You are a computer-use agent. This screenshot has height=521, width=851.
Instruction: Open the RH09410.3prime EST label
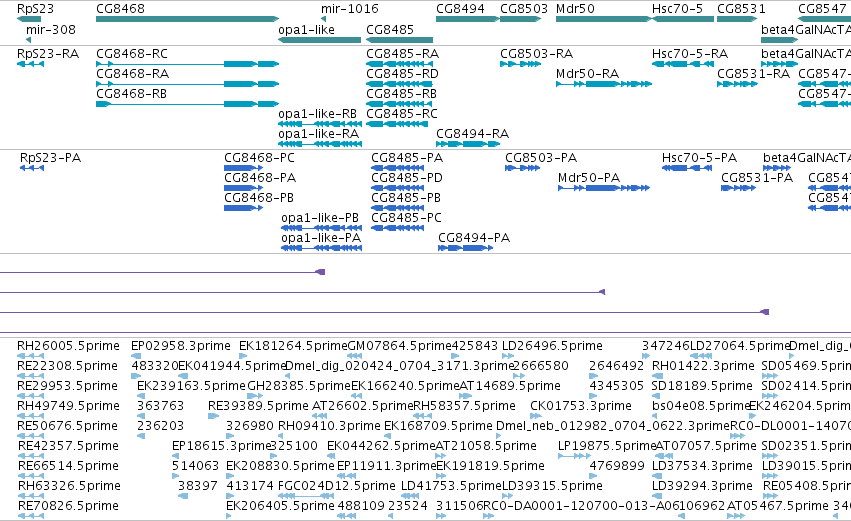329,427
